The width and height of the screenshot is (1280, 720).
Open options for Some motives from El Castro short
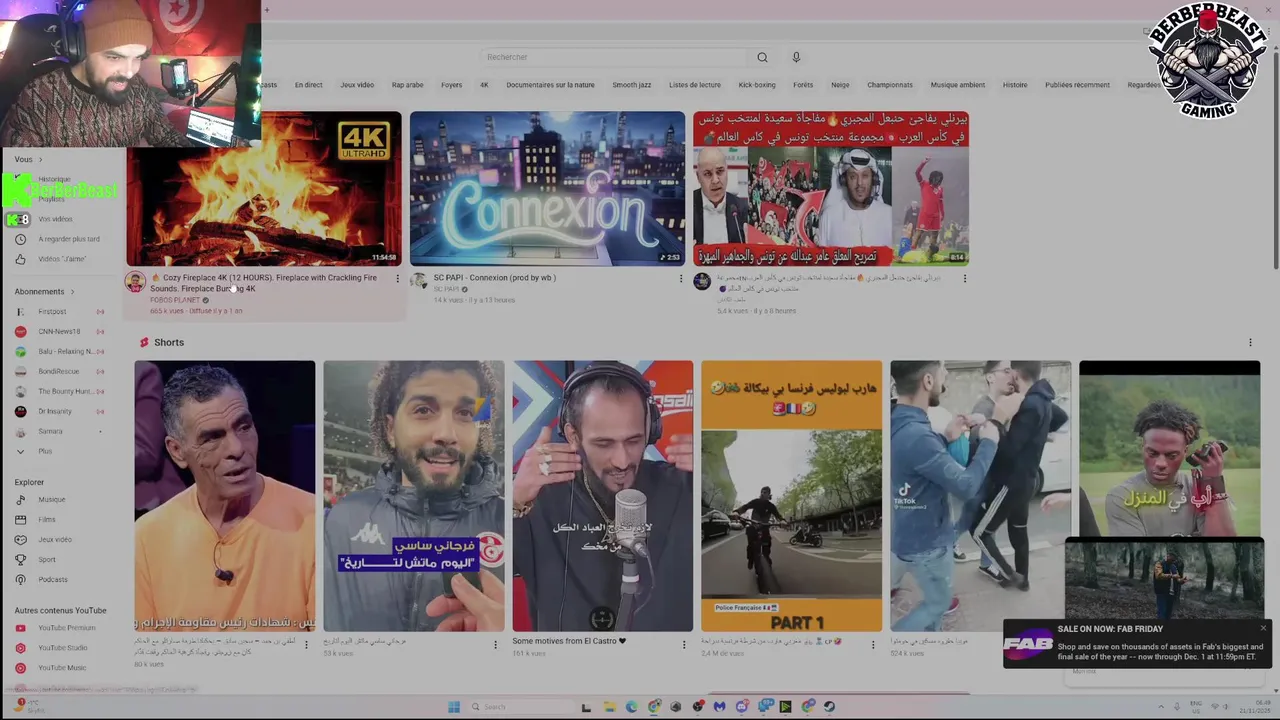pyautogui.click(x=684, y=645)
